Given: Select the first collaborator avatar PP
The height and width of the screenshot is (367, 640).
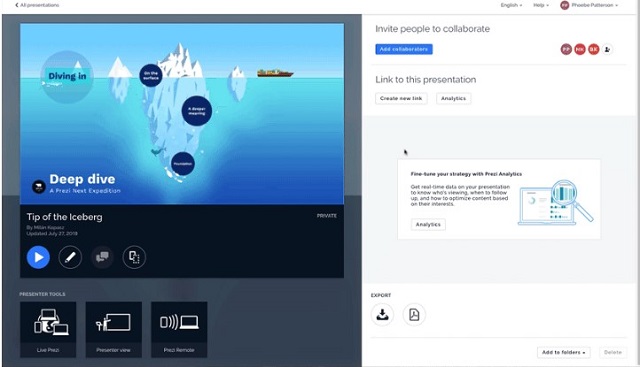Looking at the screenshot, I should pyautogui.click(x=566, y=49).
